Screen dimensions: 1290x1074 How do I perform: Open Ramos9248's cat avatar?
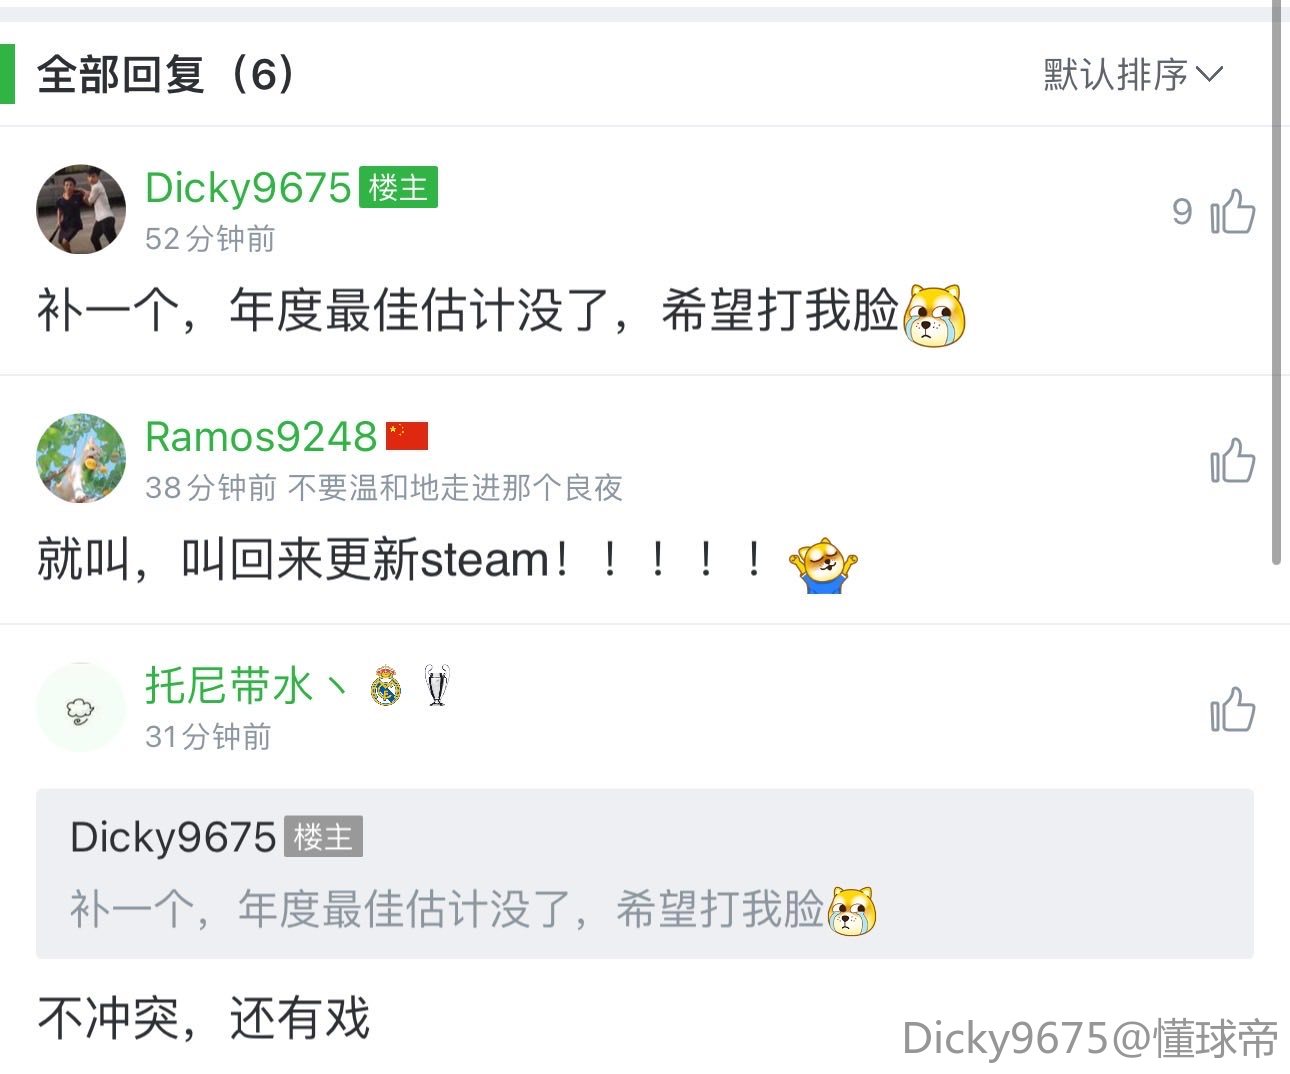tap(81, 458)
